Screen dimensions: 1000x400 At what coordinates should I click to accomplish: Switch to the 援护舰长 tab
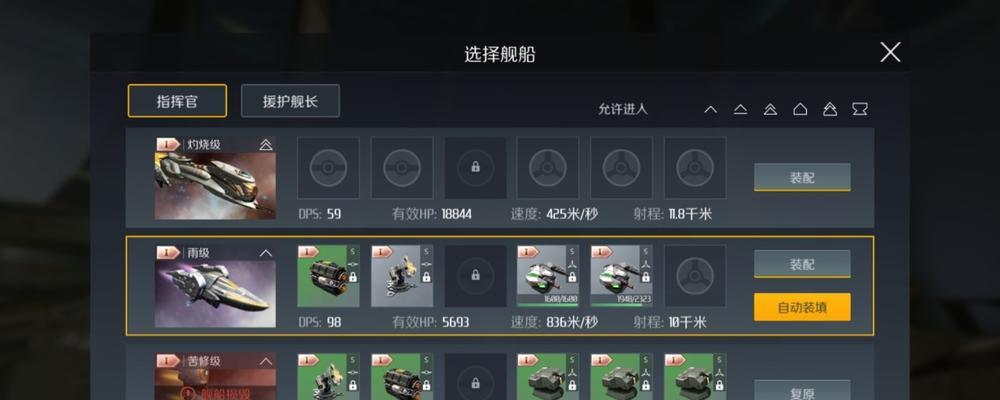coord(290,101)
